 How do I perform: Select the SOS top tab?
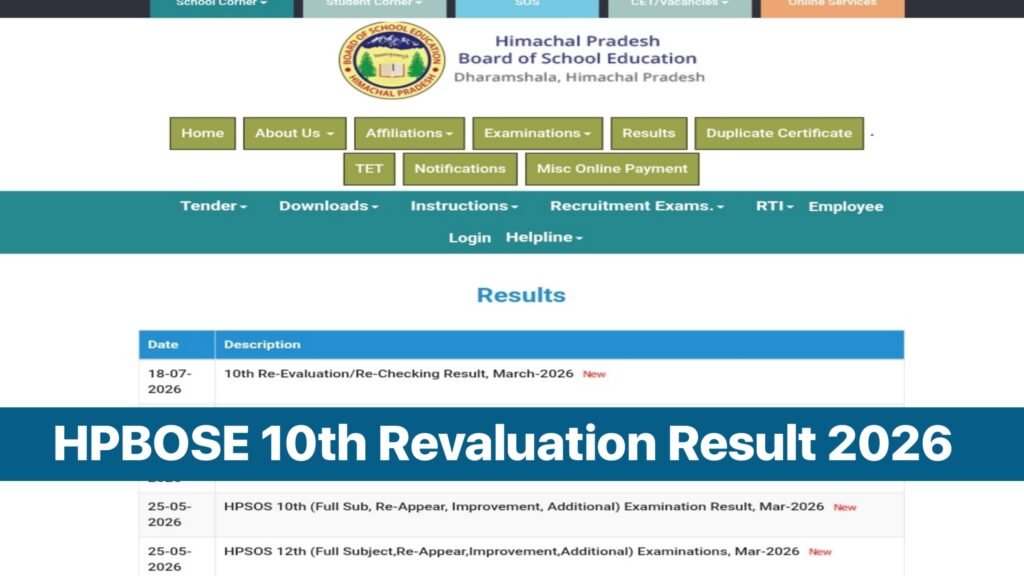point(527,6)
